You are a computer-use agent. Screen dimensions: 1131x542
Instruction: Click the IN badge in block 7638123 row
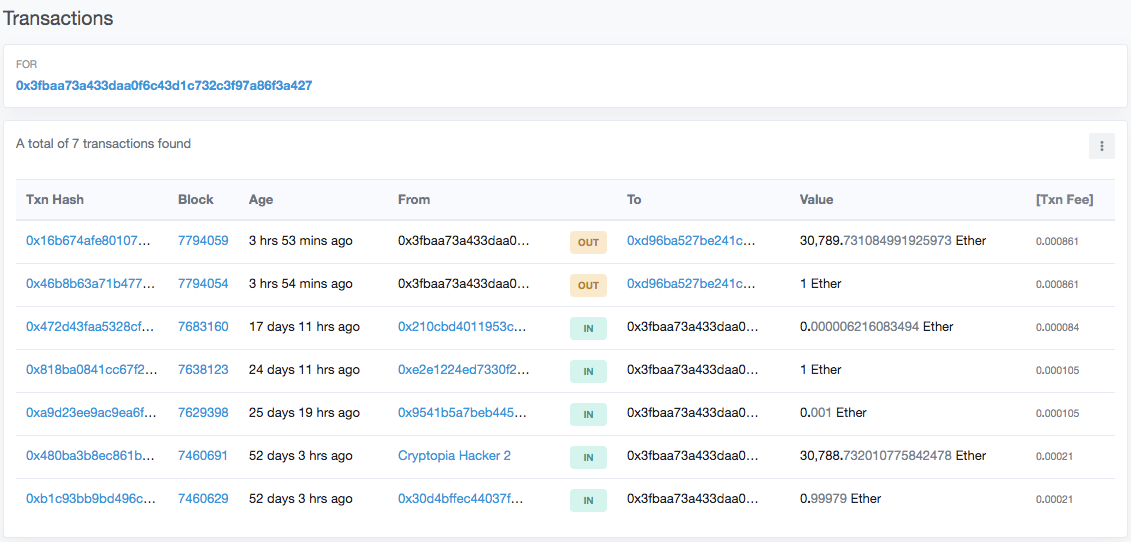[x=589, y=371]
